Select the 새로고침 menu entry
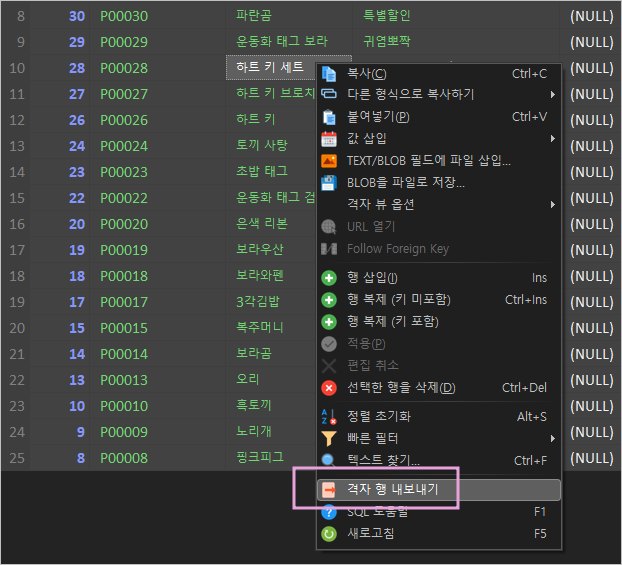The height and width of the screenshot is (565, 622). pyautogui.click(x=439, y=534)
